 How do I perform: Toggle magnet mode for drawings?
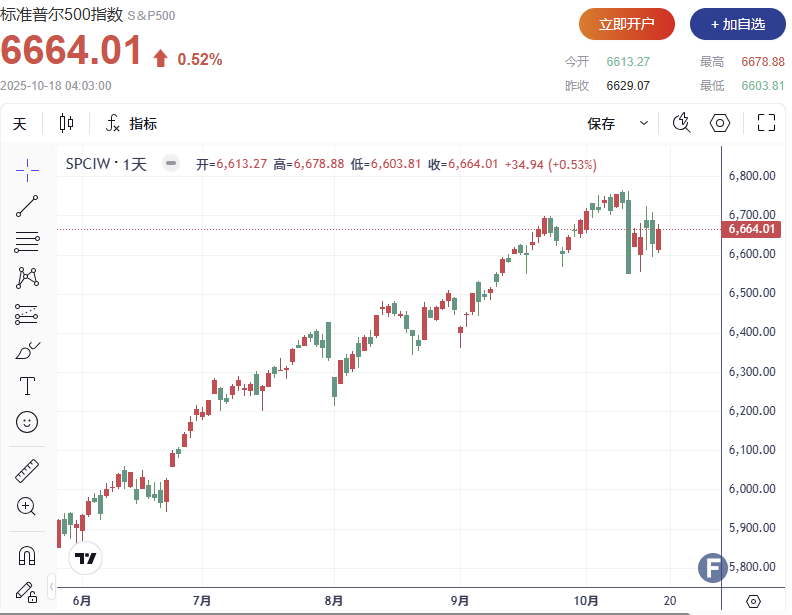(x=27, y=554)
